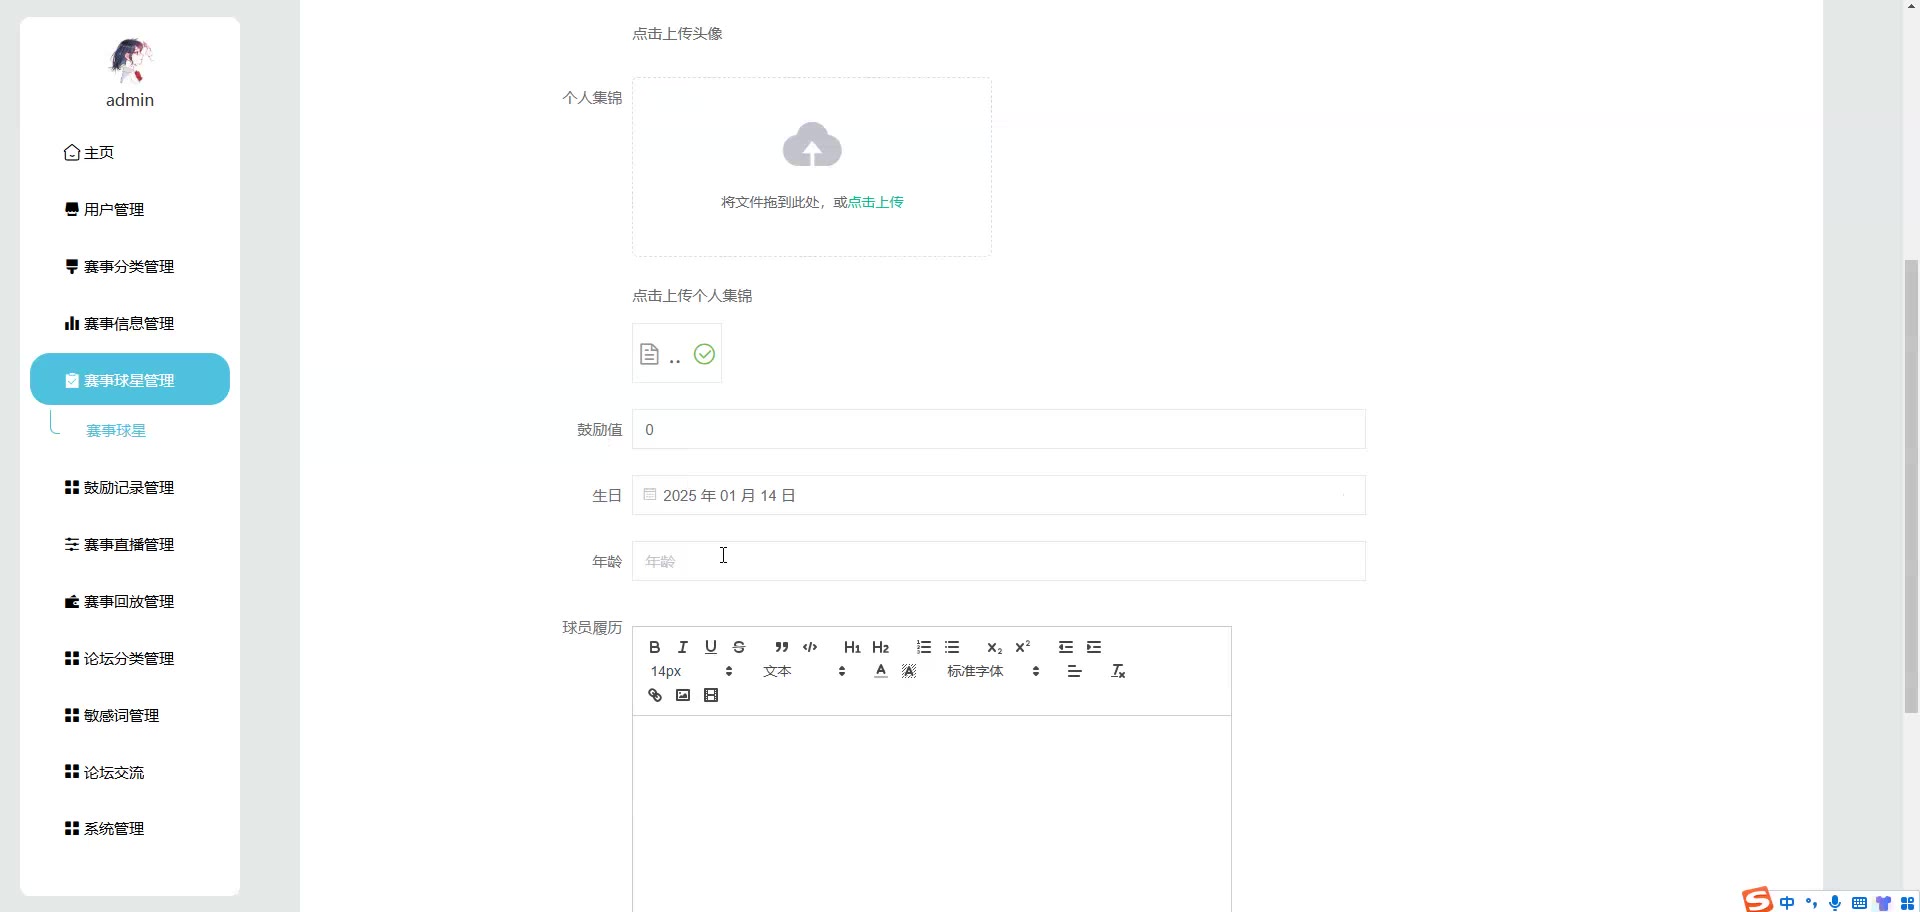This screenshot has height=912, width=1920.
Task: Toggle italic formatting in editor
Action: (x=683, y=647)
